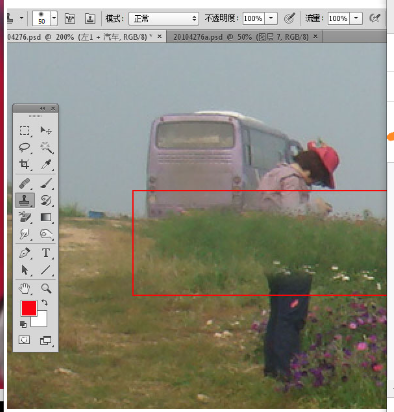Click the brush size 50 preview
The height and width of the screenshot is (412, 394).
pyautogui.click(x=41, y=18)
